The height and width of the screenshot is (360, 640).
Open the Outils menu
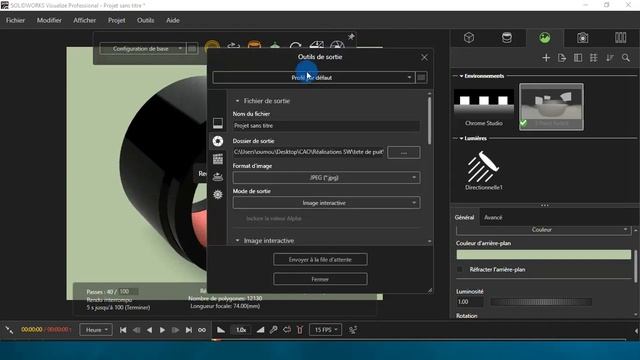coord(145,20)
